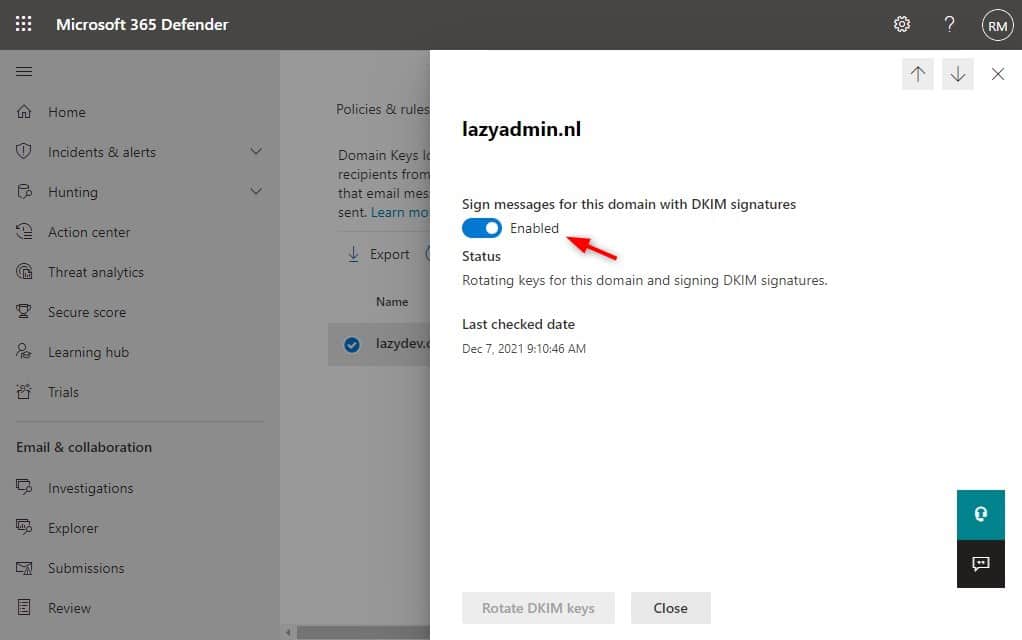The image size is (1022, 640).
Task: Click the horizontal scrollbar left arrow
Action: click(x=287, y=632)
